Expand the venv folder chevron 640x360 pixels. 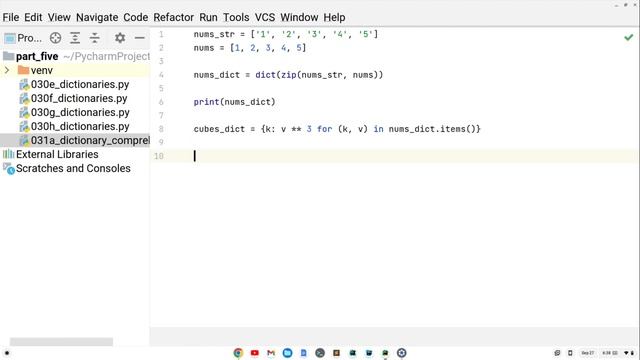pyautogui.click(x=7, y=70)
